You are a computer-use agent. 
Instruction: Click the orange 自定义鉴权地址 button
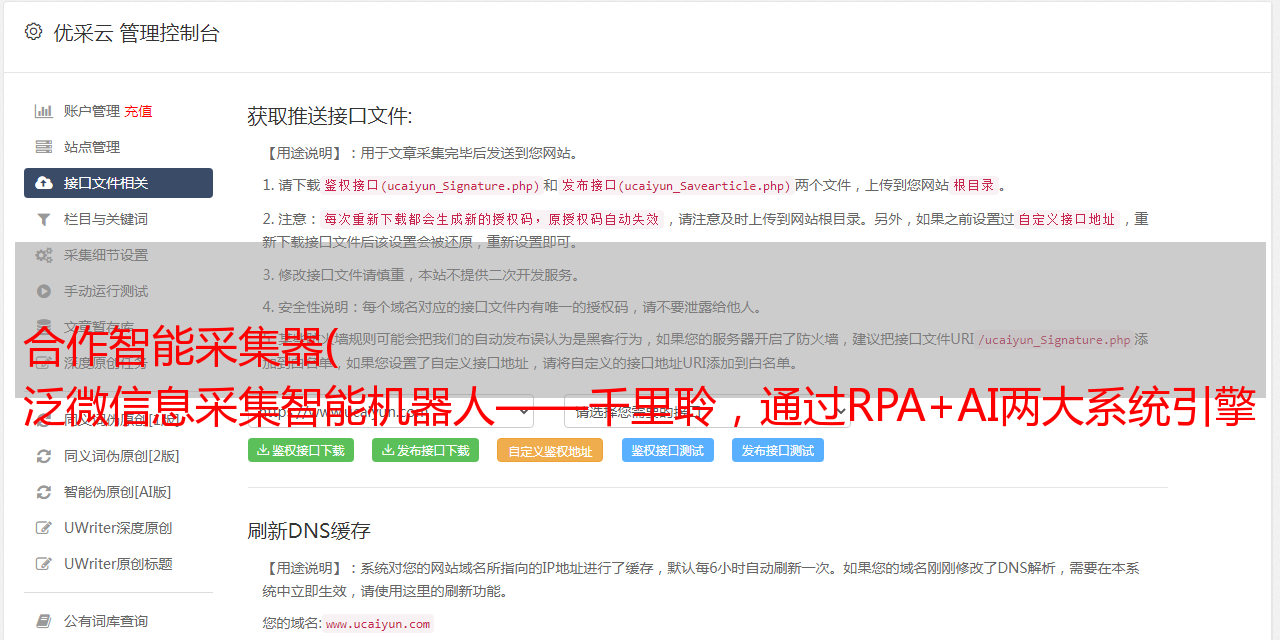coord(550,450)
